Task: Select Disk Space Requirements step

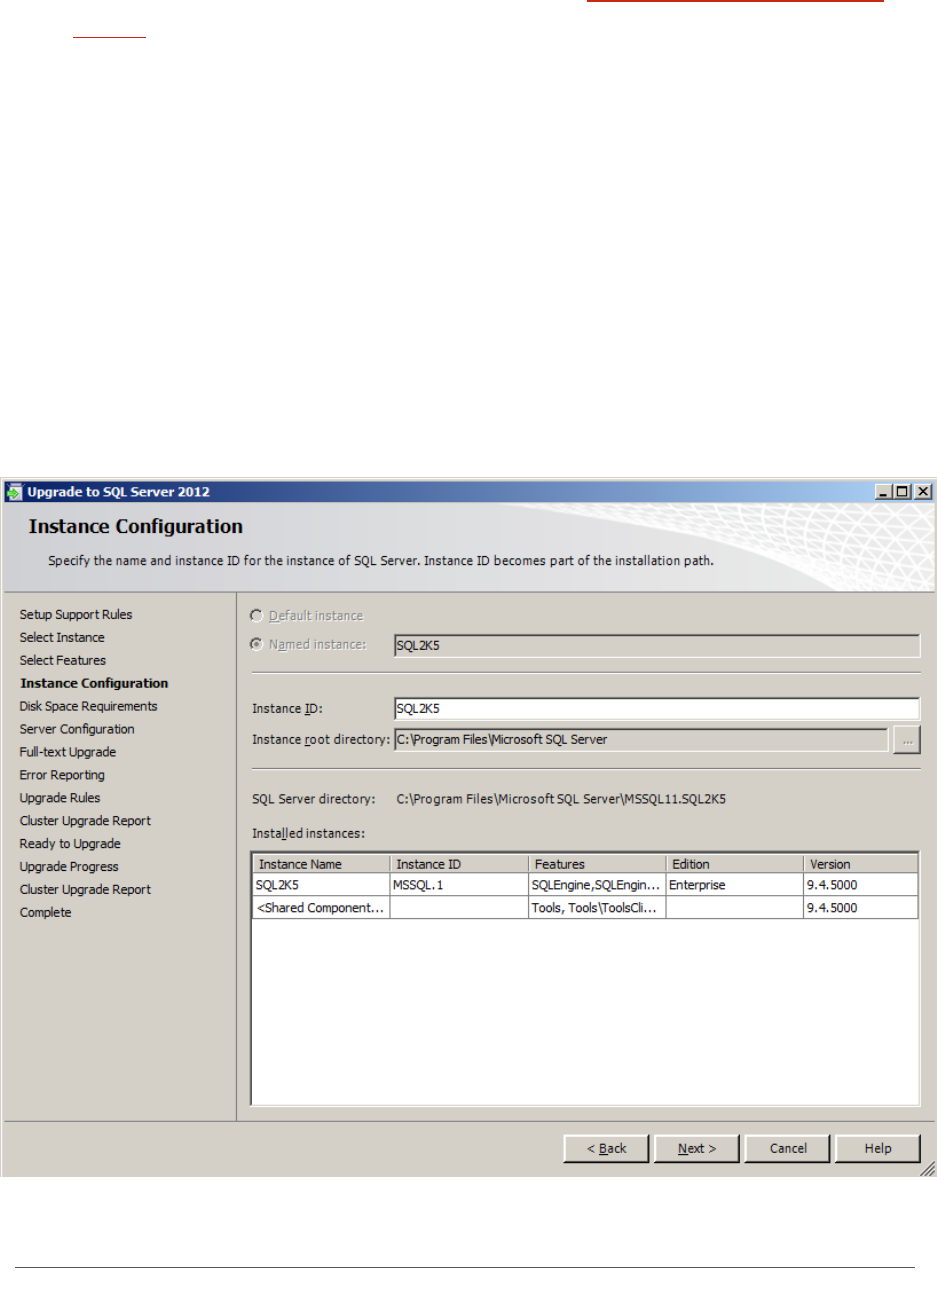Action: tap(88, 707)
